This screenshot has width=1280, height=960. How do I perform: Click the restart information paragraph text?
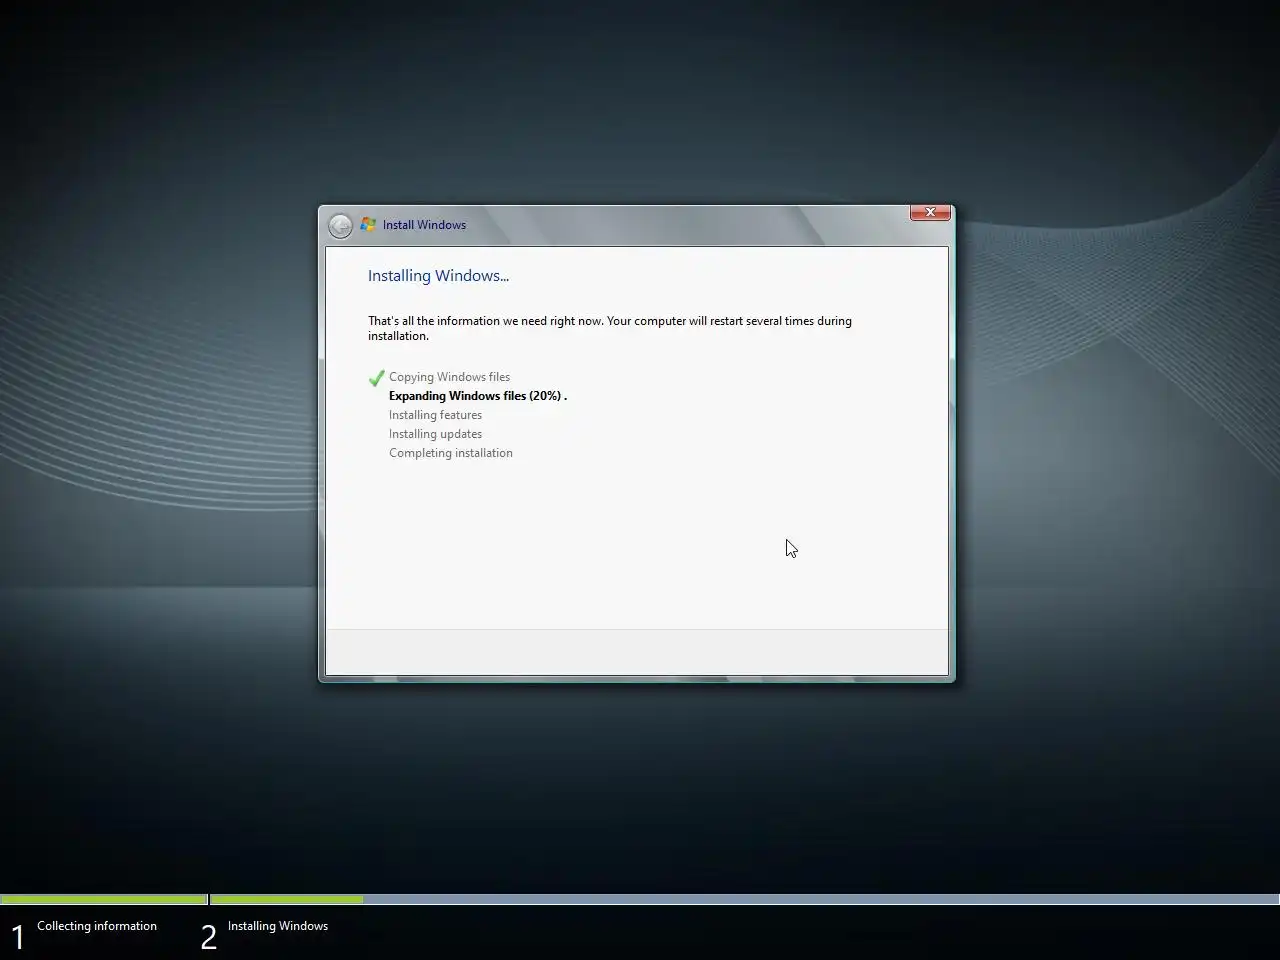(610, 328)
